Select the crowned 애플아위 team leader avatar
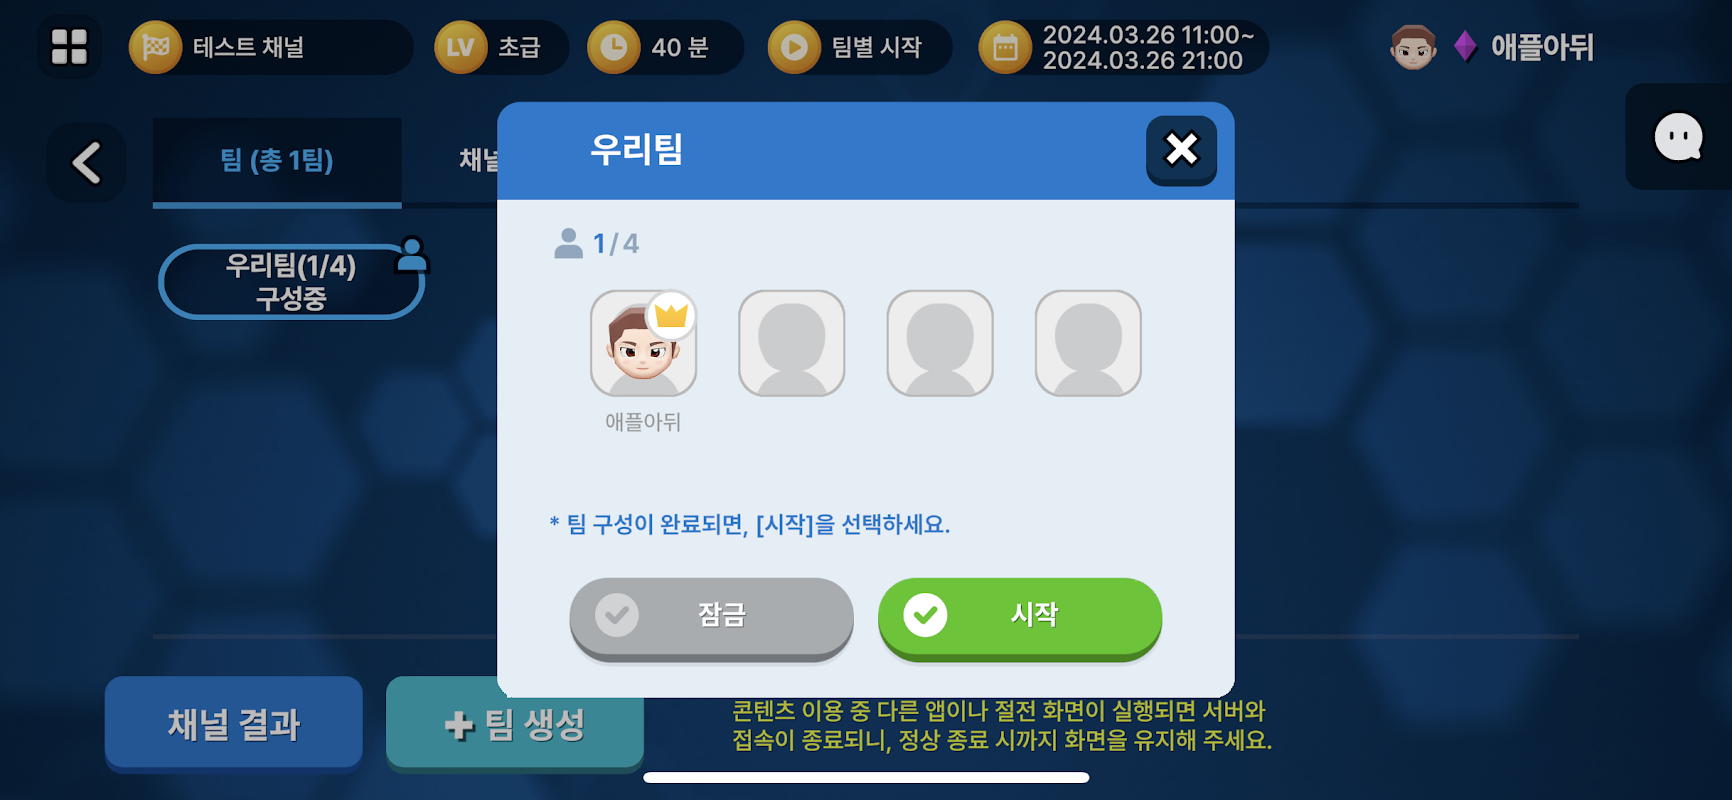The height and width of the screenshot is (800, 1732). pyautogui.click(x=643, y=343)
